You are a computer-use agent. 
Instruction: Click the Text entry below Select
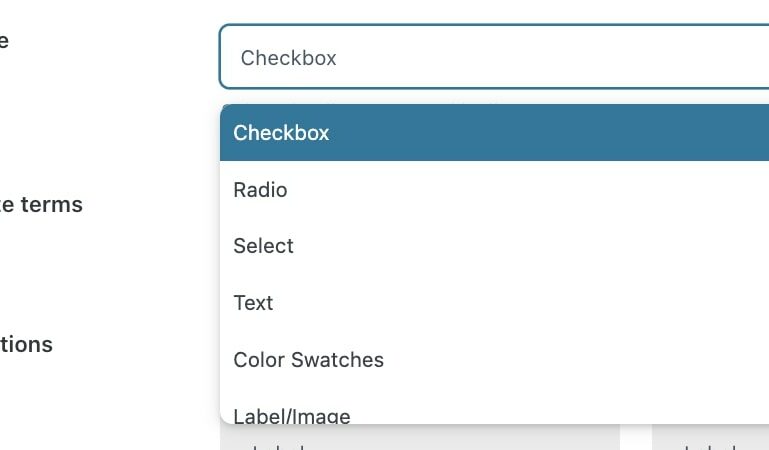pos(494,303)
